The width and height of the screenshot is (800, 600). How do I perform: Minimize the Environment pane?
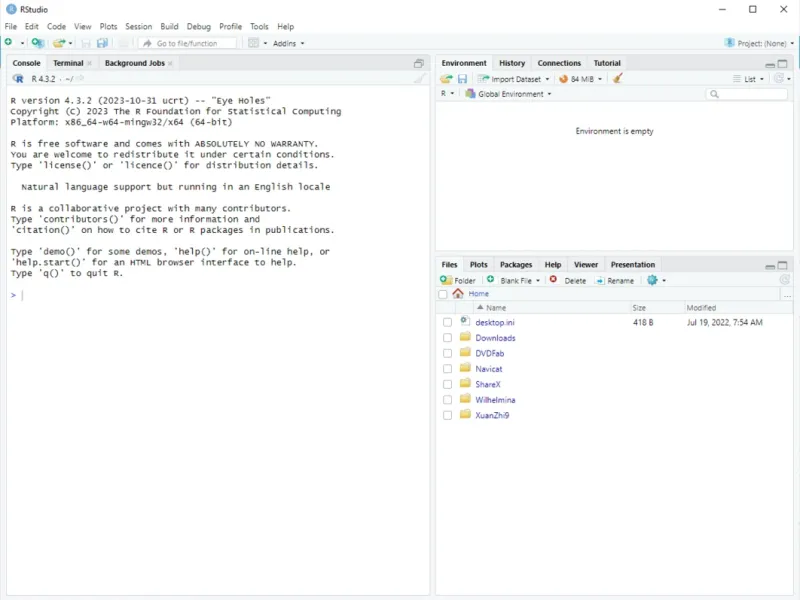click(x=770, y=64)
